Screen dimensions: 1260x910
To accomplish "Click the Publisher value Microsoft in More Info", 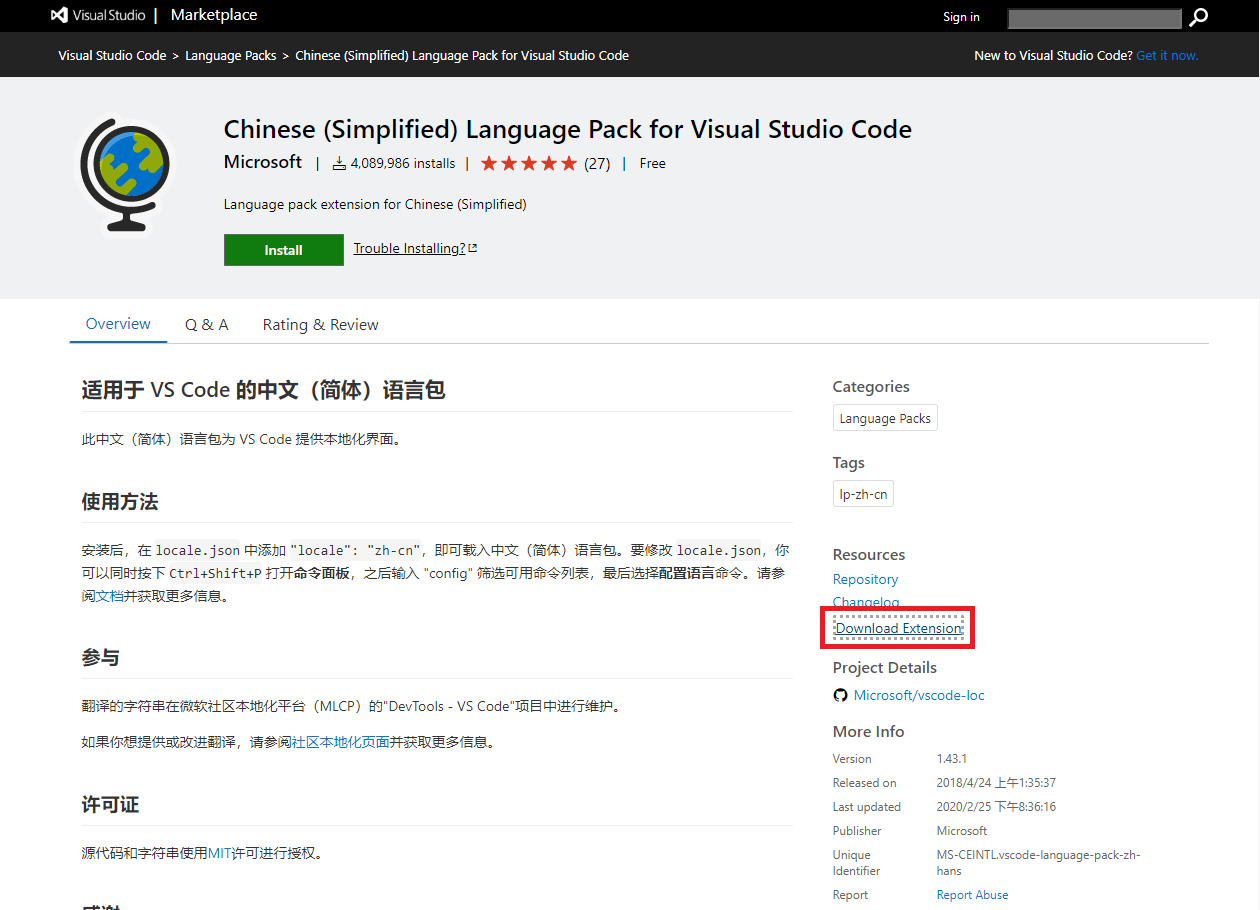I will pyautogui.click(x=962, y=831).
